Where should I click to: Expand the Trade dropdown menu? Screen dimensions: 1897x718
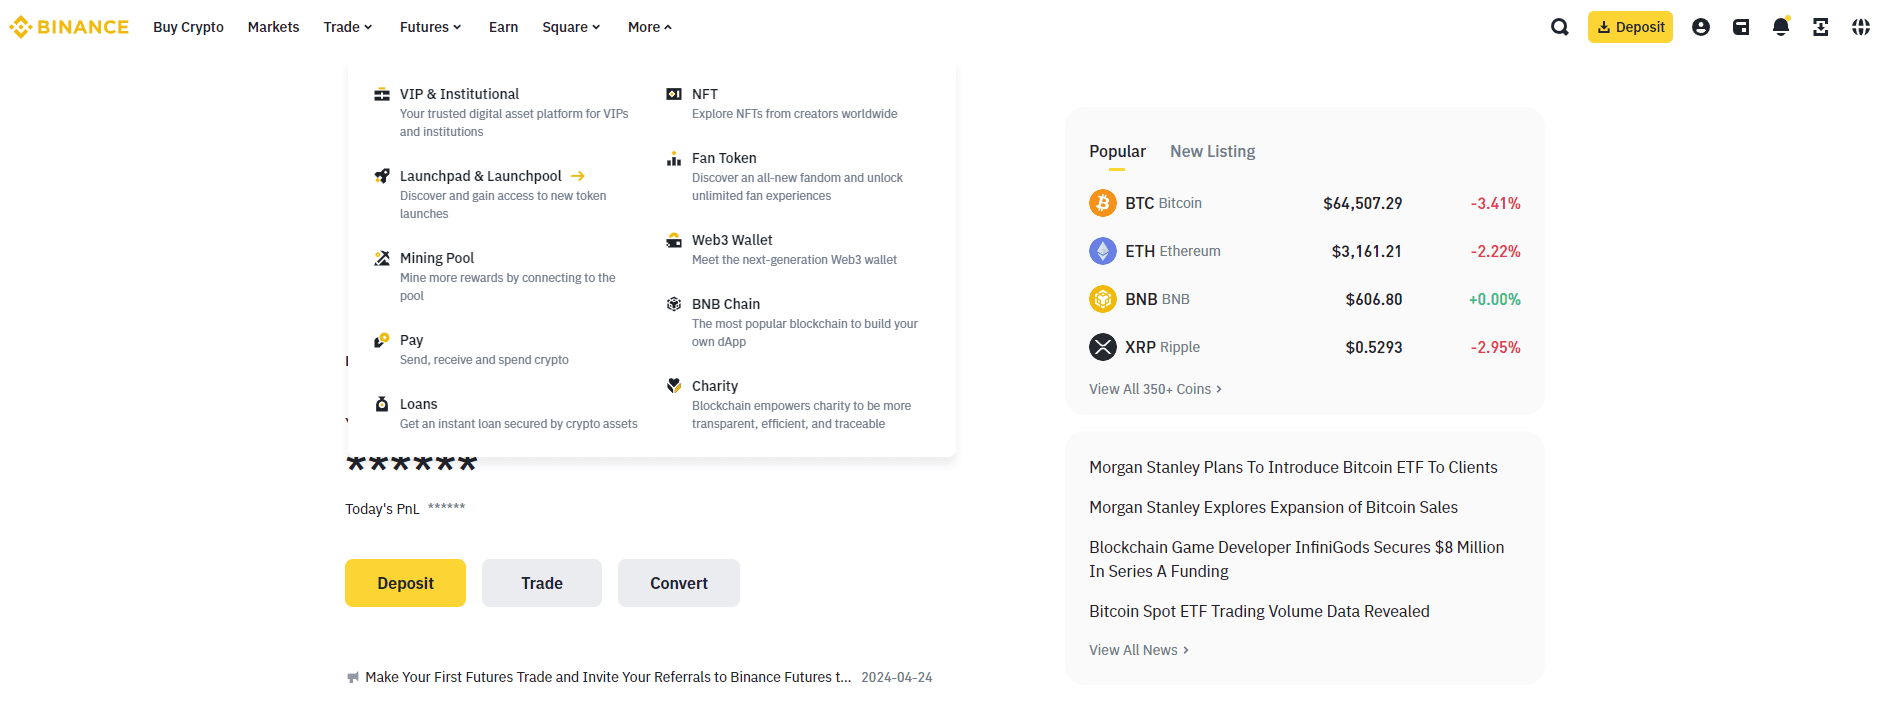[347, 27]
